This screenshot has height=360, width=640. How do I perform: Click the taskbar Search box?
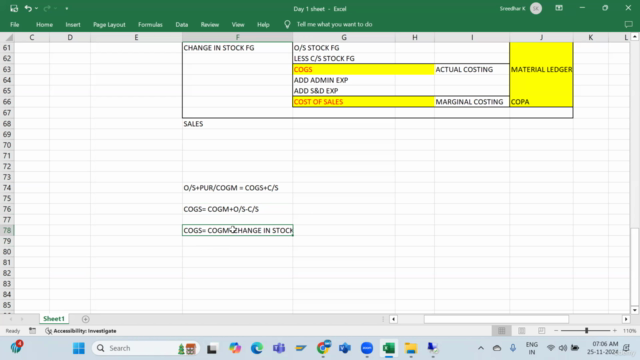[x=146, y=348]
